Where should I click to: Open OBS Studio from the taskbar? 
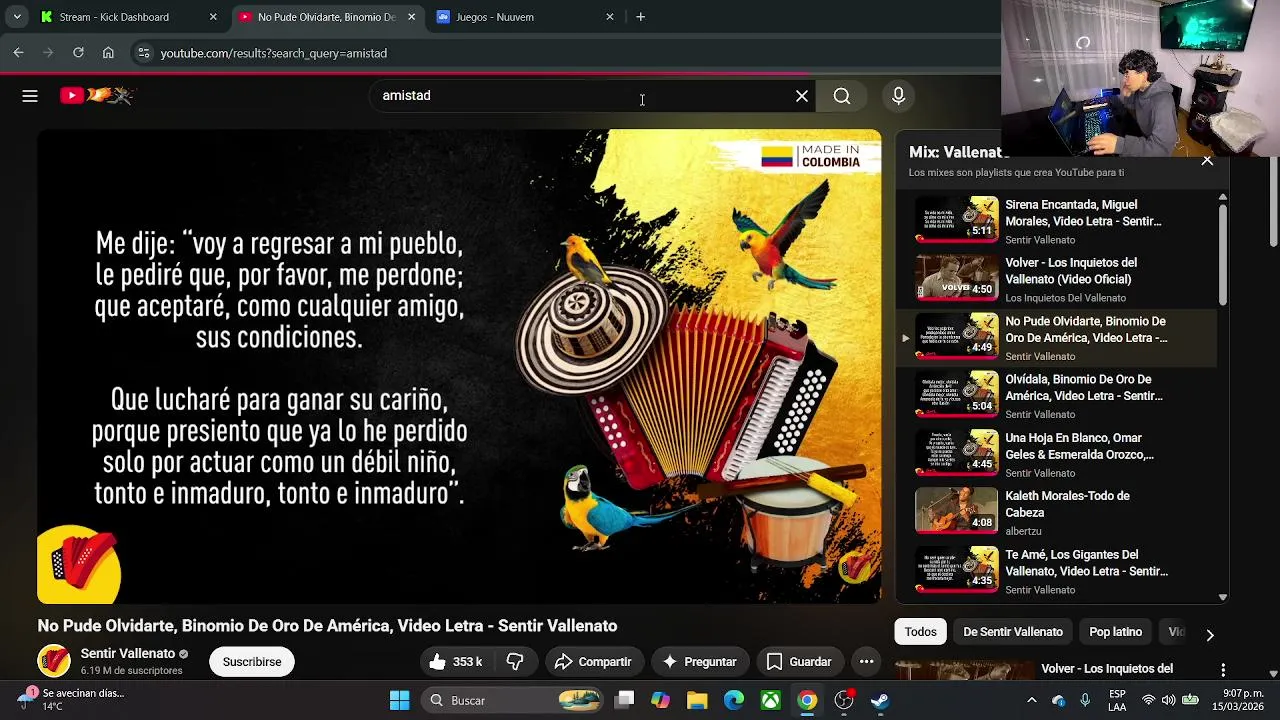pos(844,700)
